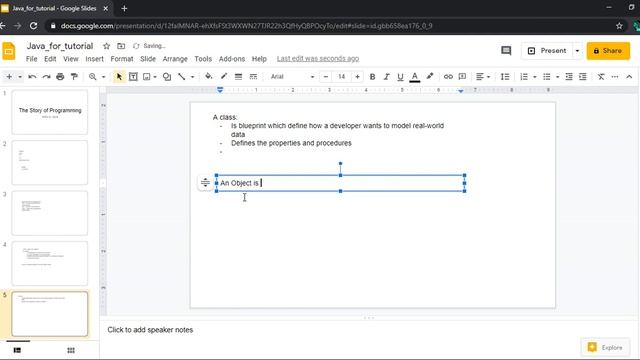Image resolution: width=640 pixels, height=360 pixels.
Task: Start the slideshow with Present button
Action: click(547, 51)
